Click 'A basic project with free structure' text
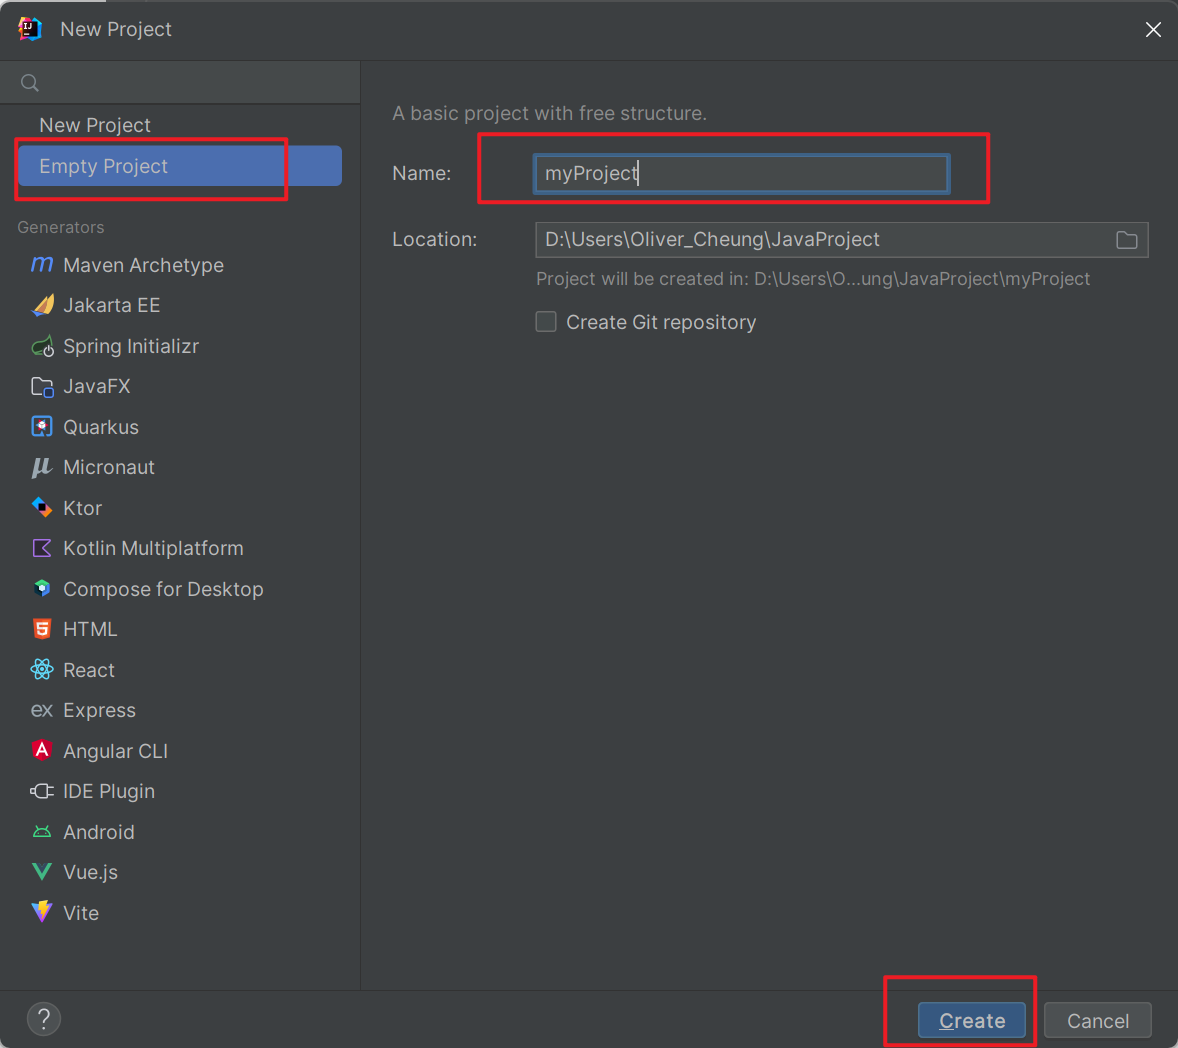The width and height of the screenshot is (1178, 1048). pos(549,113)
